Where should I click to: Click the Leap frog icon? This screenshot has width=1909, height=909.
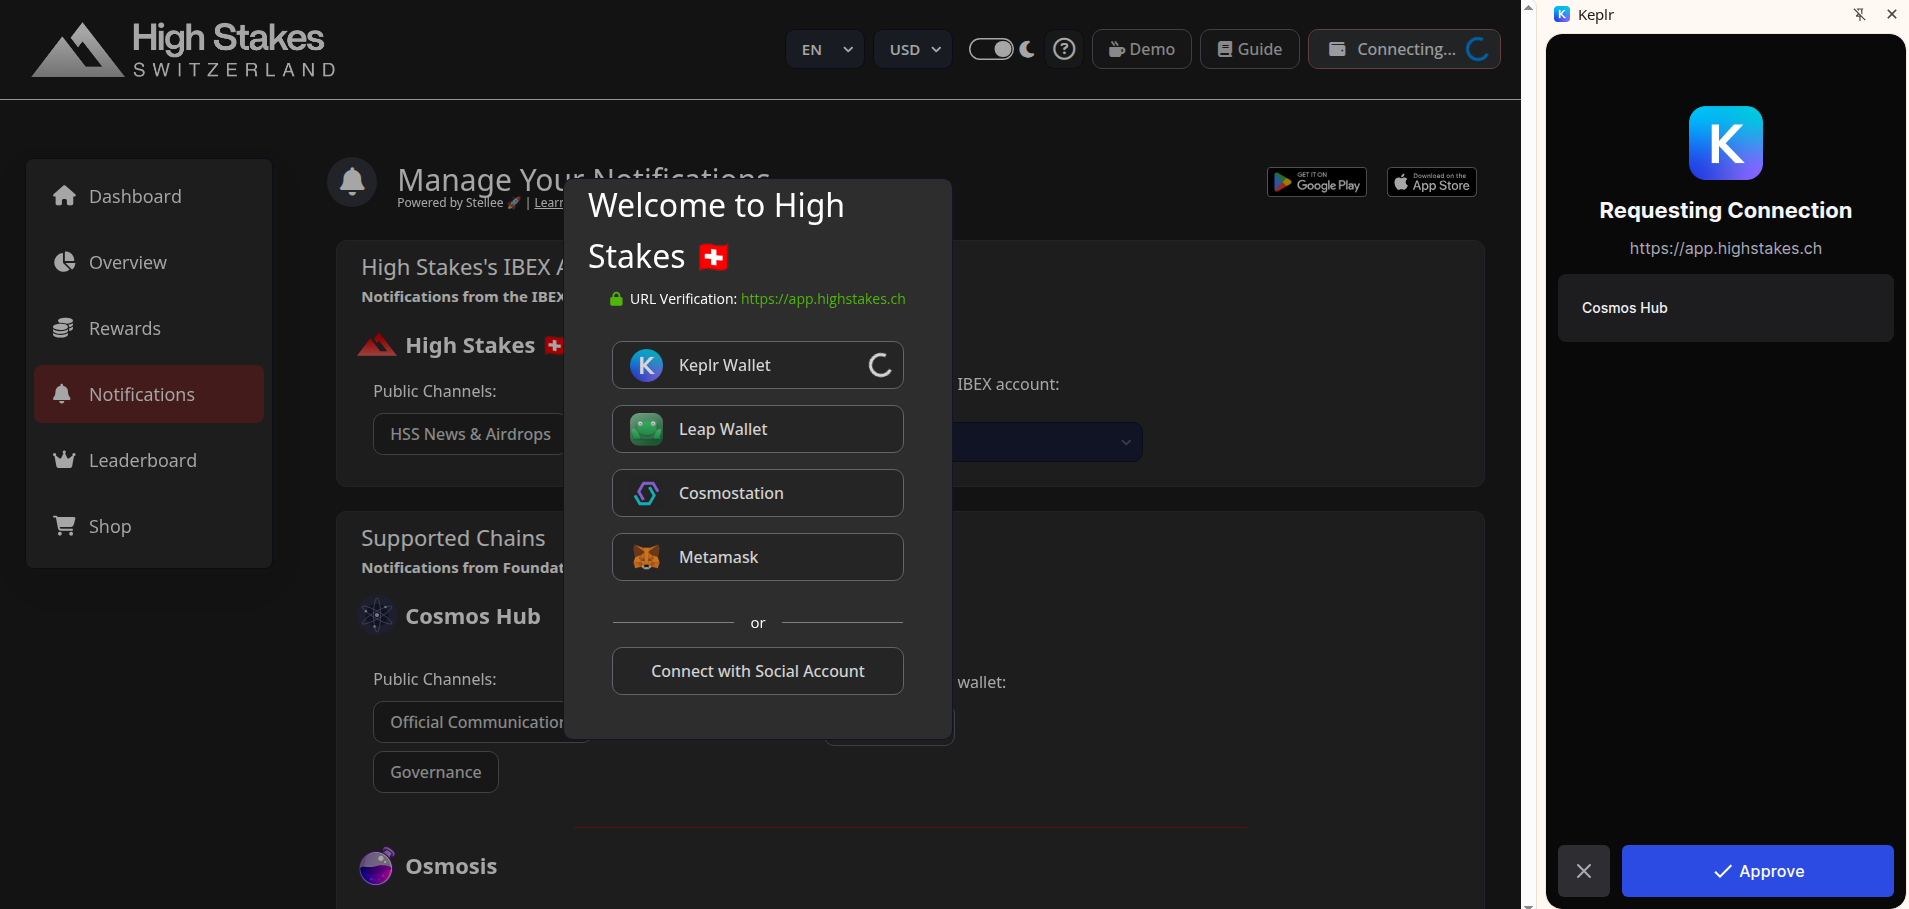[x=647, y=429]
